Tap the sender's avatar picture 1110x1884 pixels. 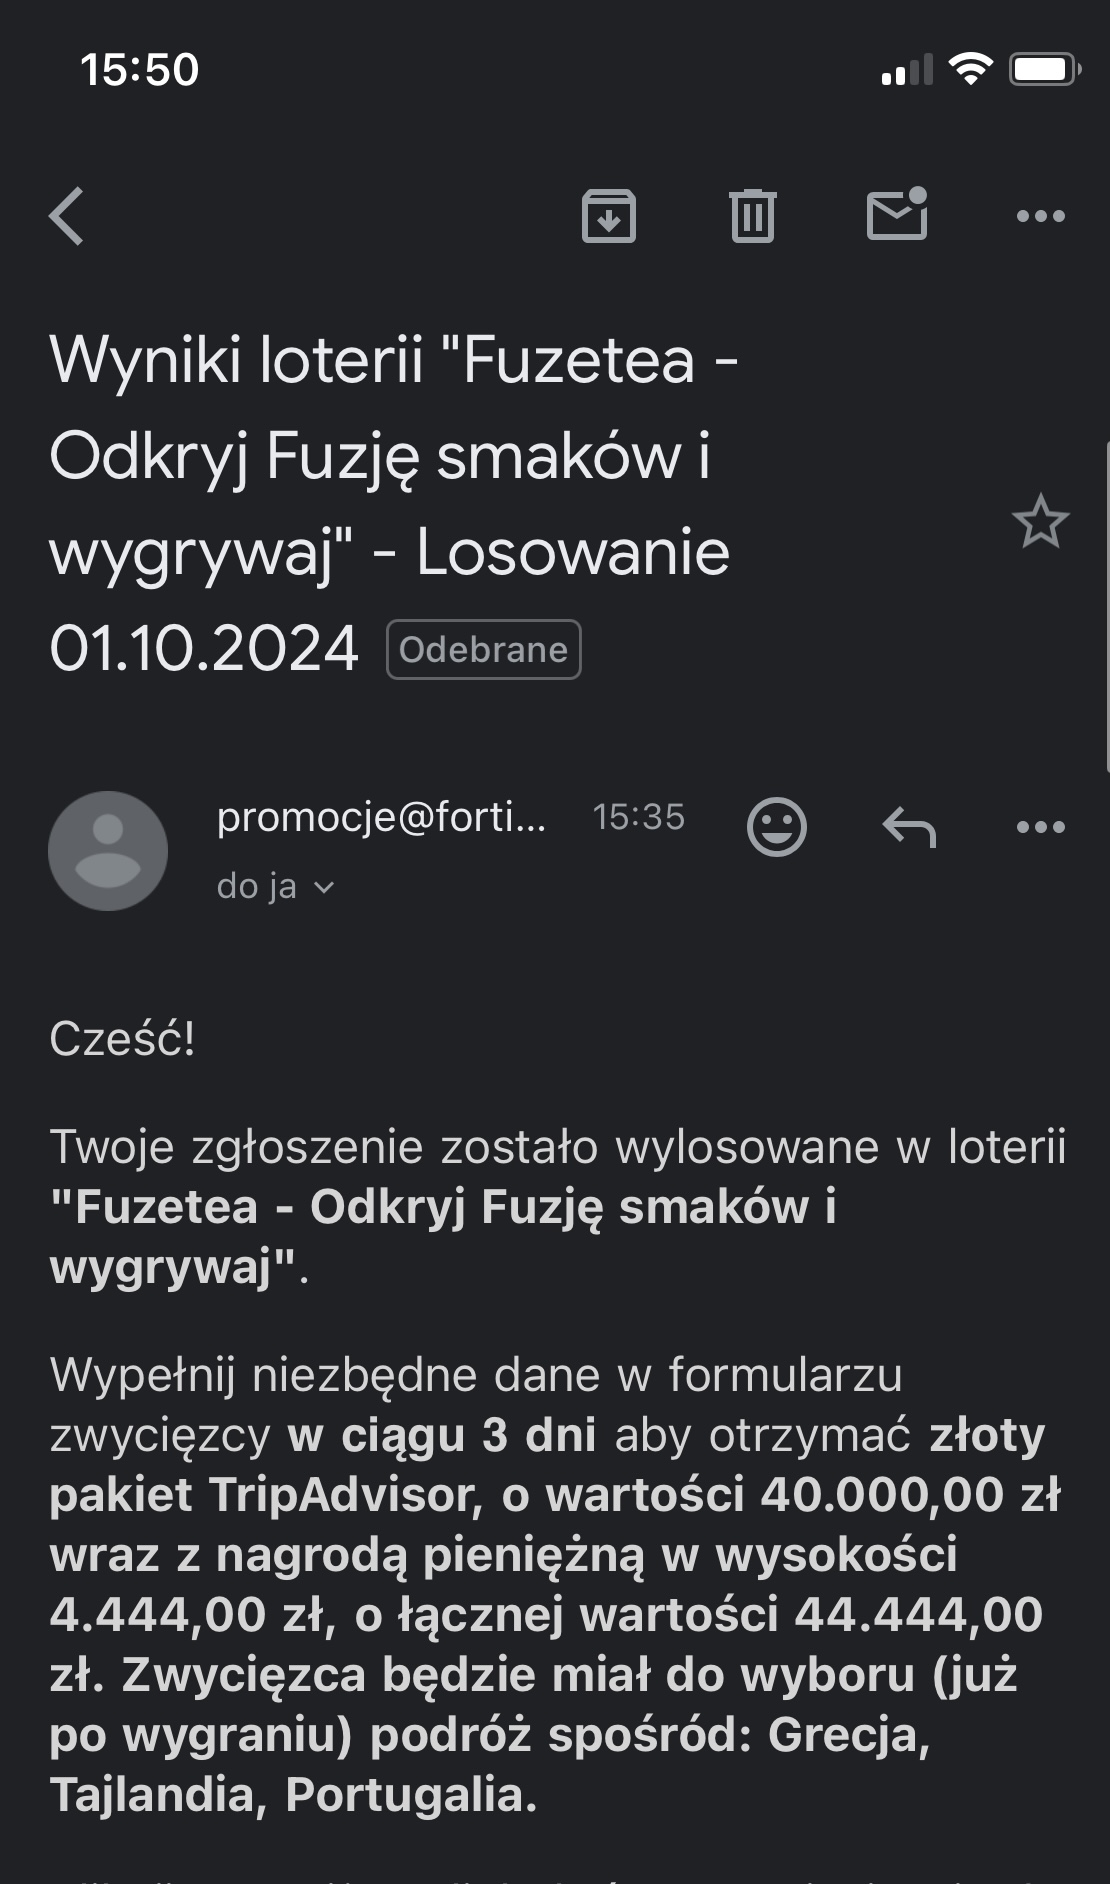108,851
